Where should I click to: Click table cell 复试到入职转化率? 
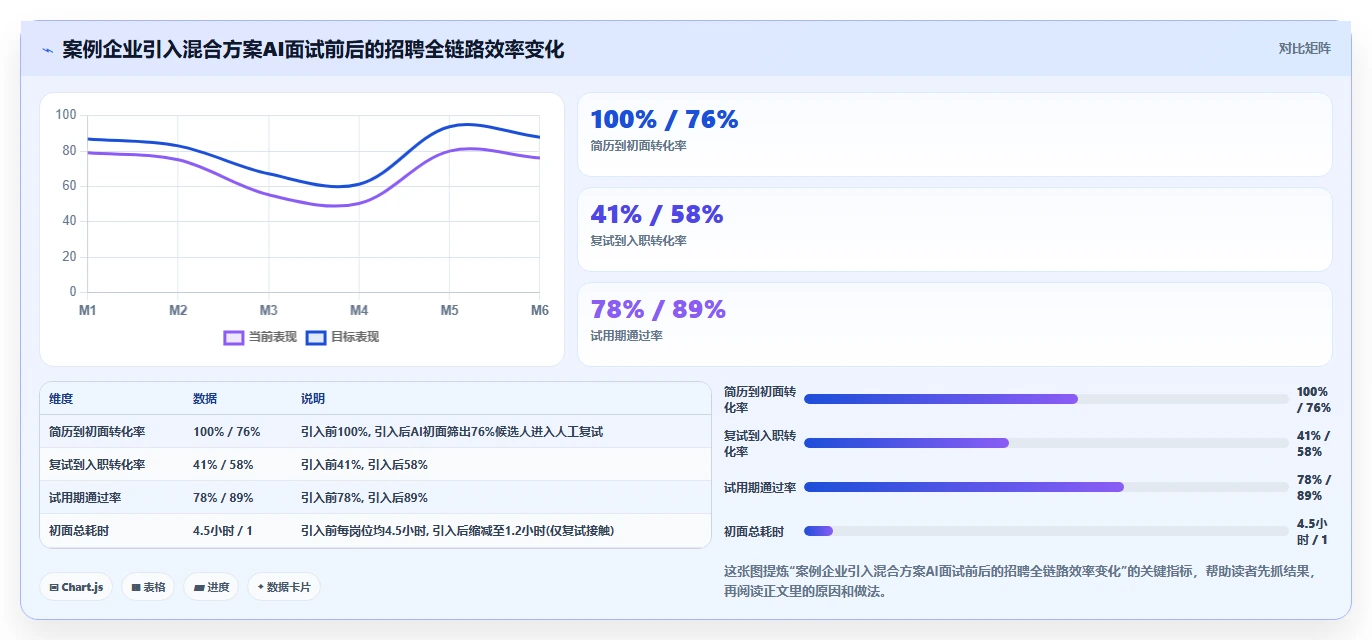(97, 465)
